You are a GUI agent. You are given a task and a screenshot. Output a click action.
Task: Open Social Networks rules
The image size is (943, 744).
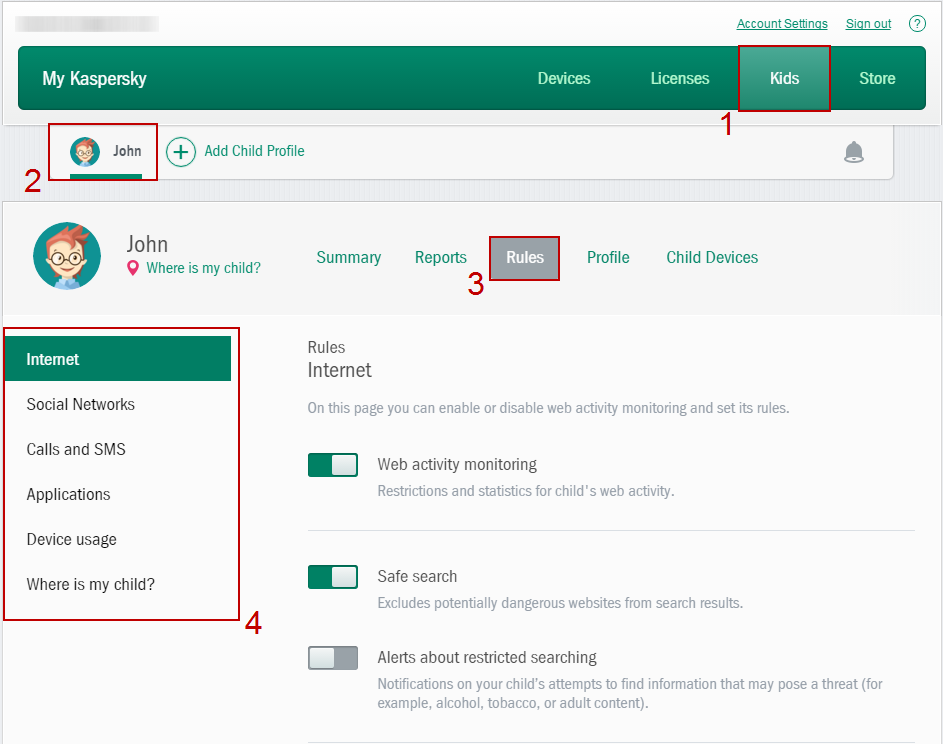coord(81,404)
